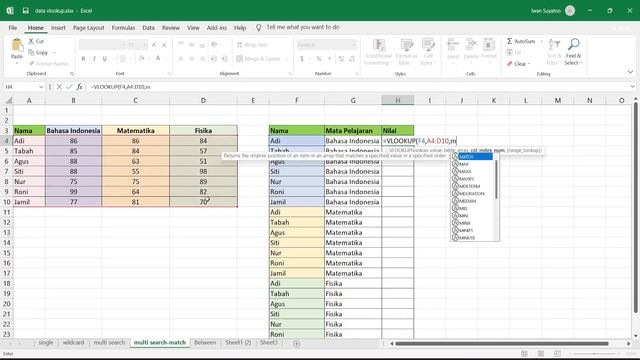Open the Formulas ribbon tab
Viewport: 640px width, 360px height.
pyautogui.click(x=123, y=28)
